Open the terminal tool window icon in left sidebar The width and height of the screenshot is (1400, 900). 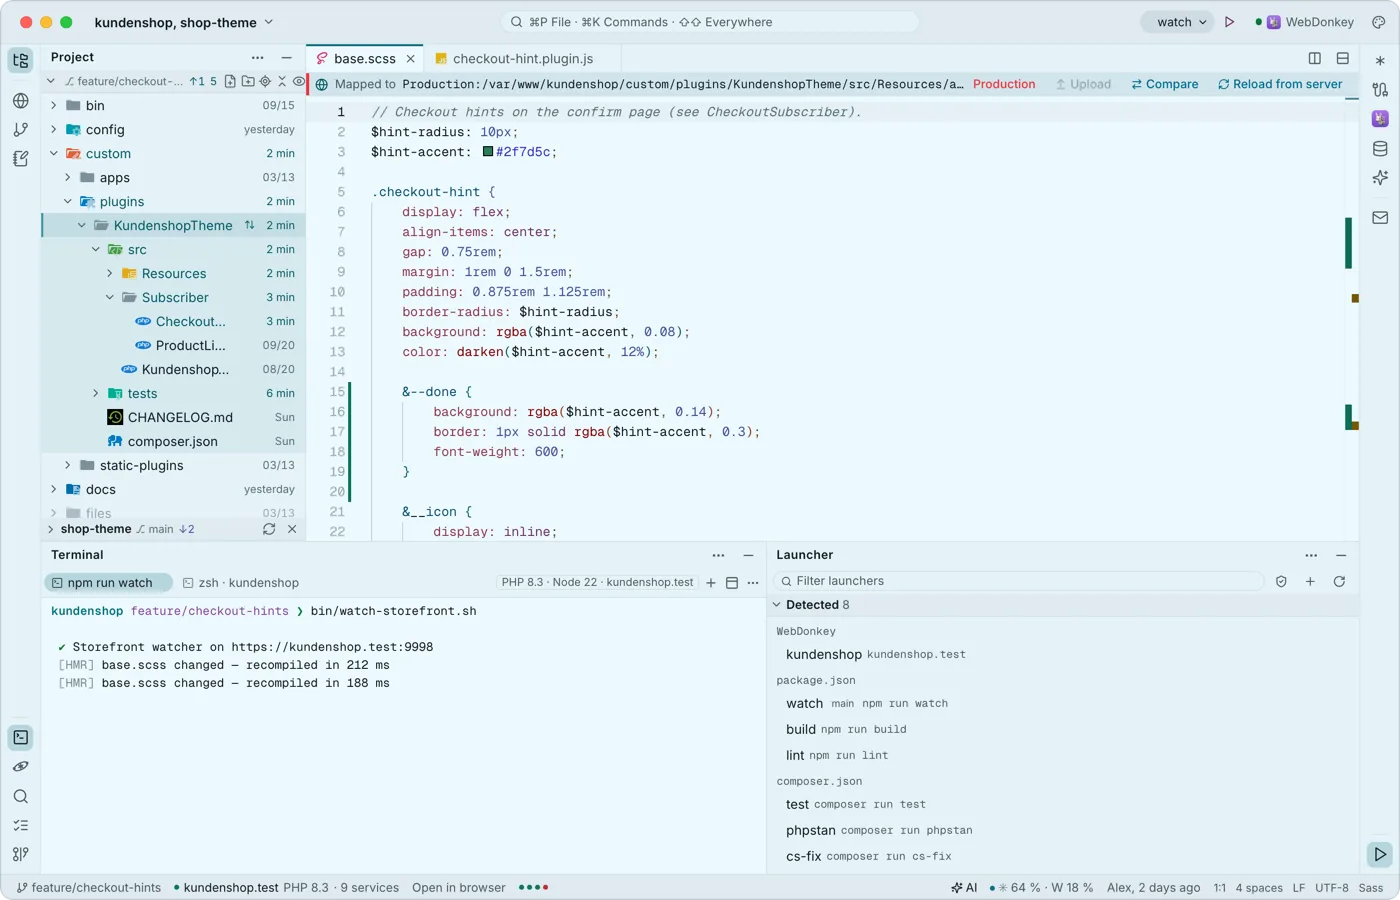21,737
